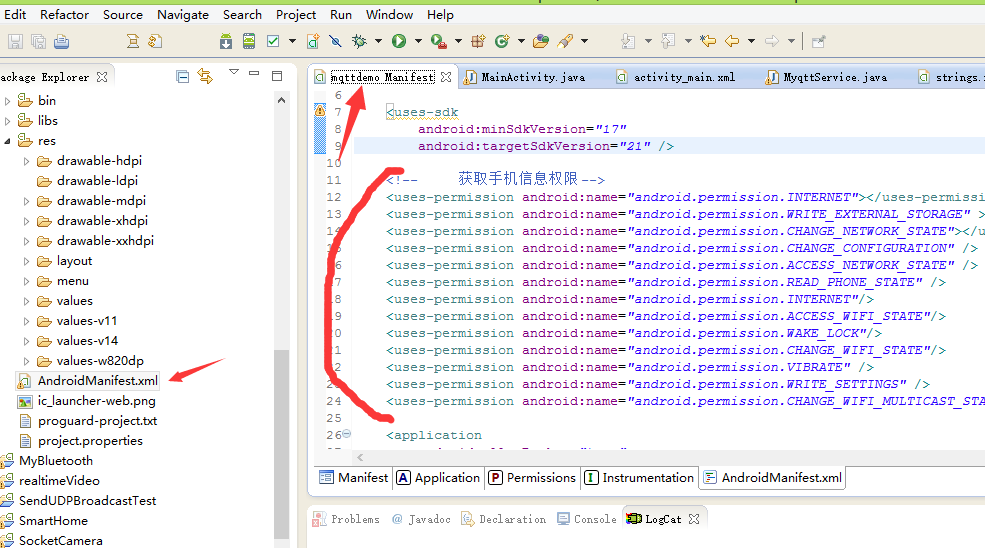Click the Open Type icon

point(541,41)
